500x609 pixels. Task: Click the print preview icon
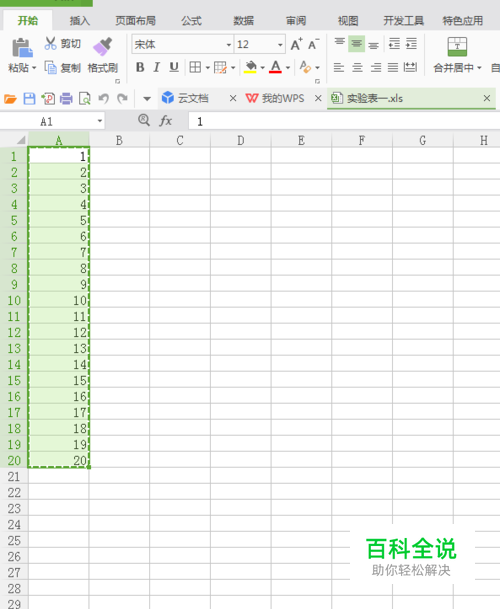tap(85, 99)
